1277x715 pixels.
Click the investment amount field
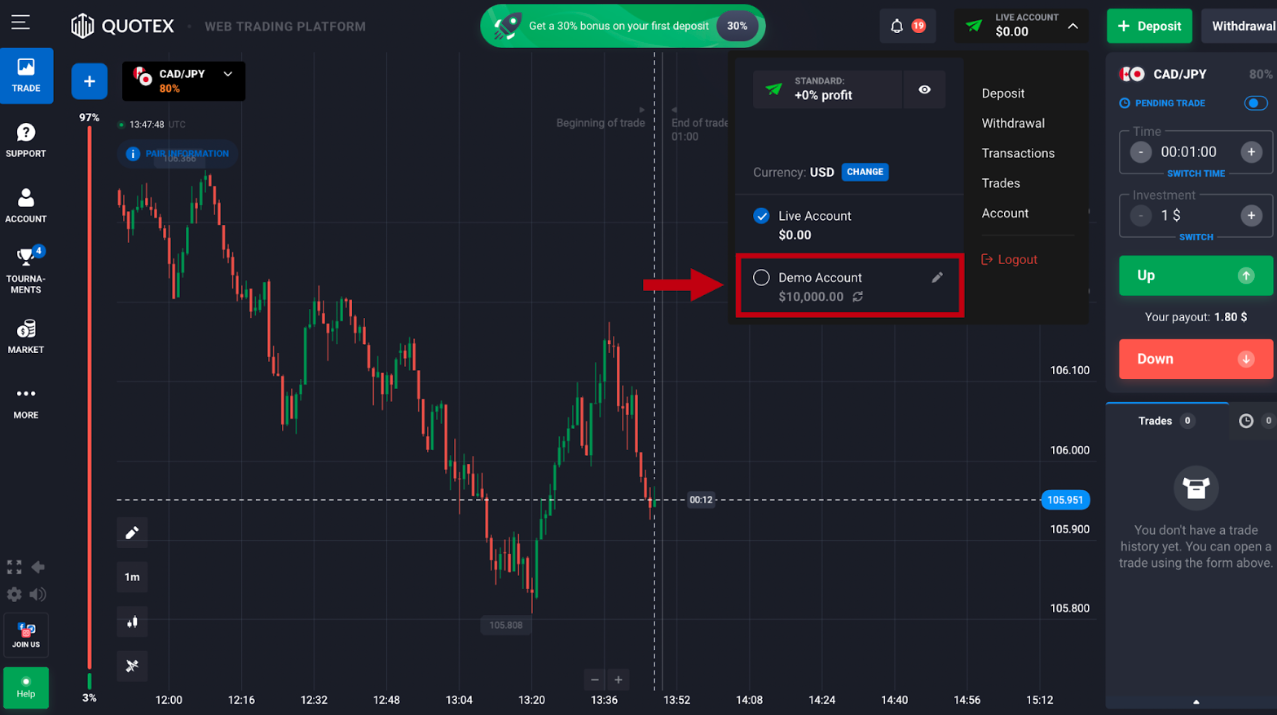(1196, 215)
